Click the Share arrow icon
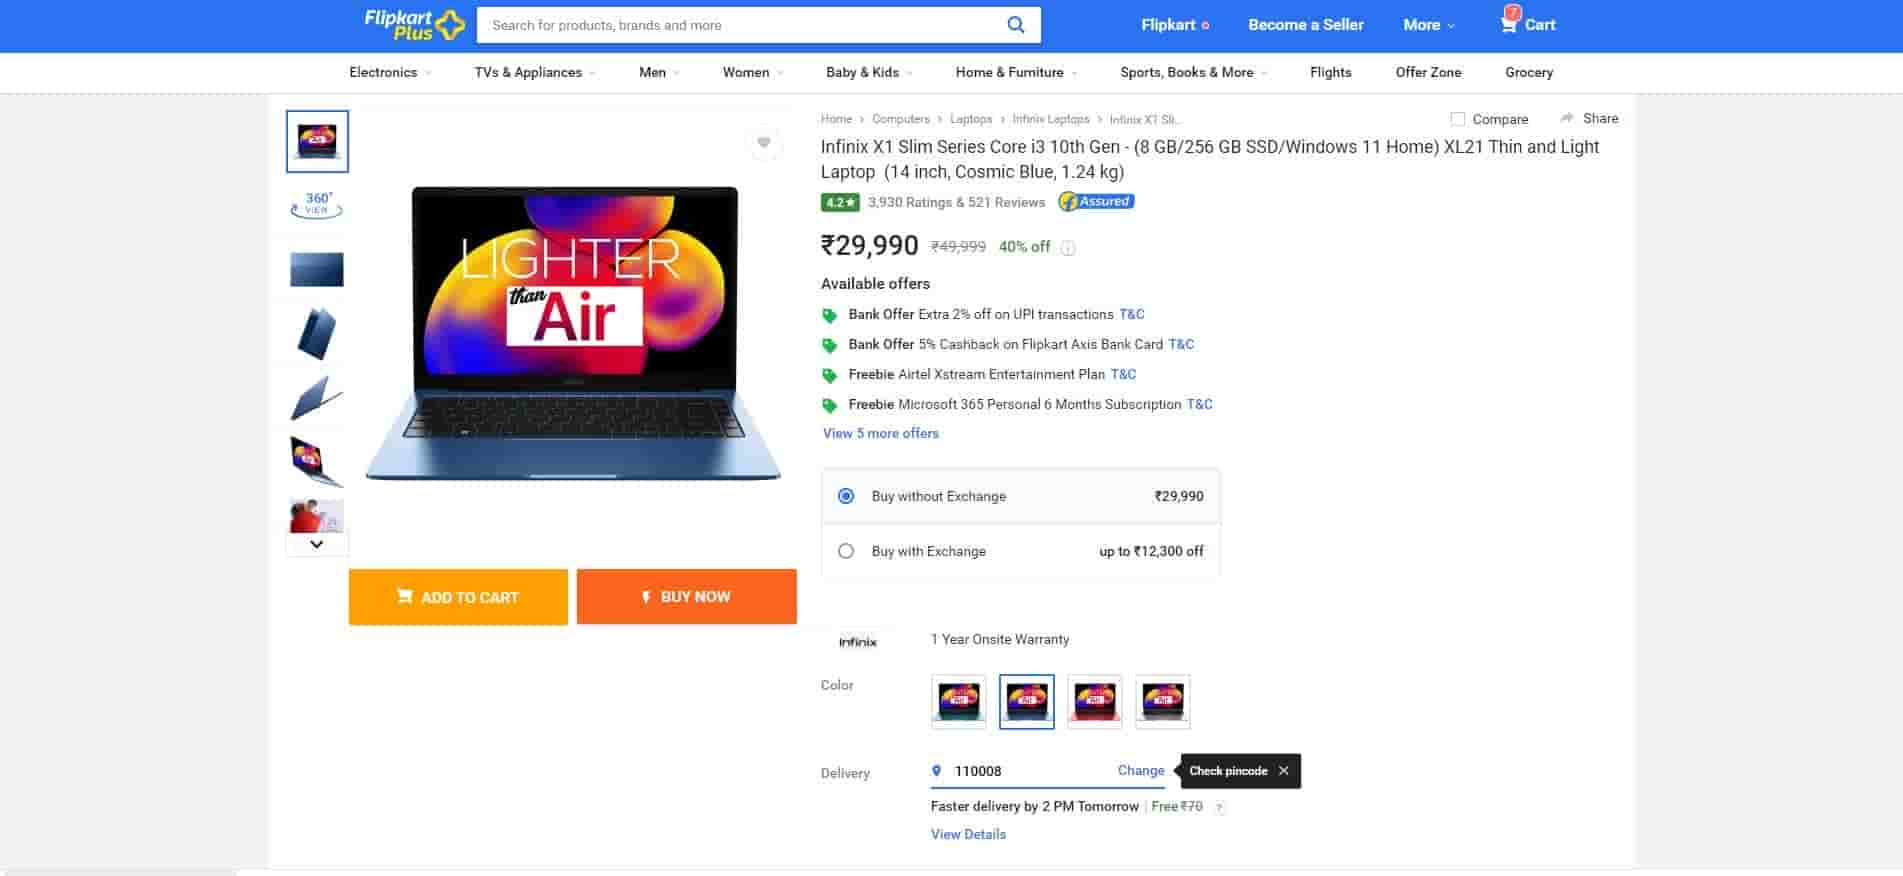 click(x=1567, y=118)
